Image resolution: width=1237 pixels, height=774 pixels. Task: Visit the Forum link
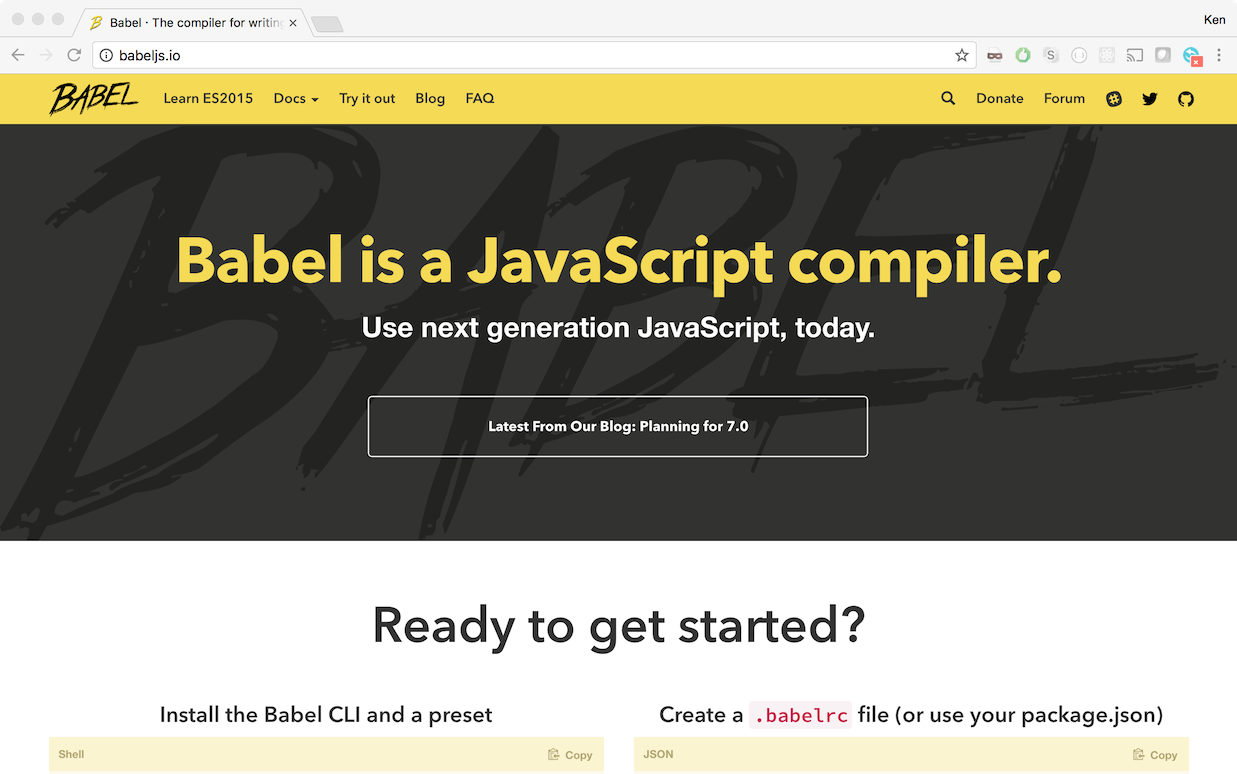[1064, 98]
